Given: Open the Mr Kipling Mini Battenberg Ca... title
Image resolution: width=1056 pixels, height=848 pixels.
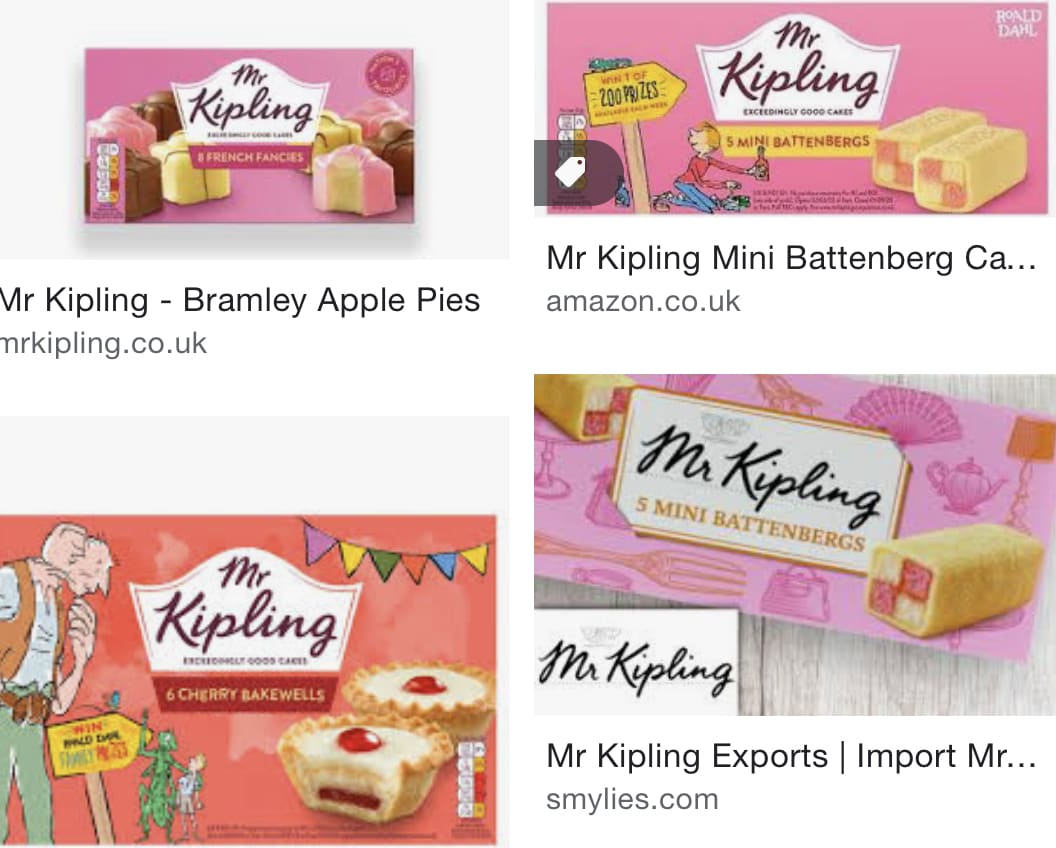Looking at the screenshot, I should [791, 257].
